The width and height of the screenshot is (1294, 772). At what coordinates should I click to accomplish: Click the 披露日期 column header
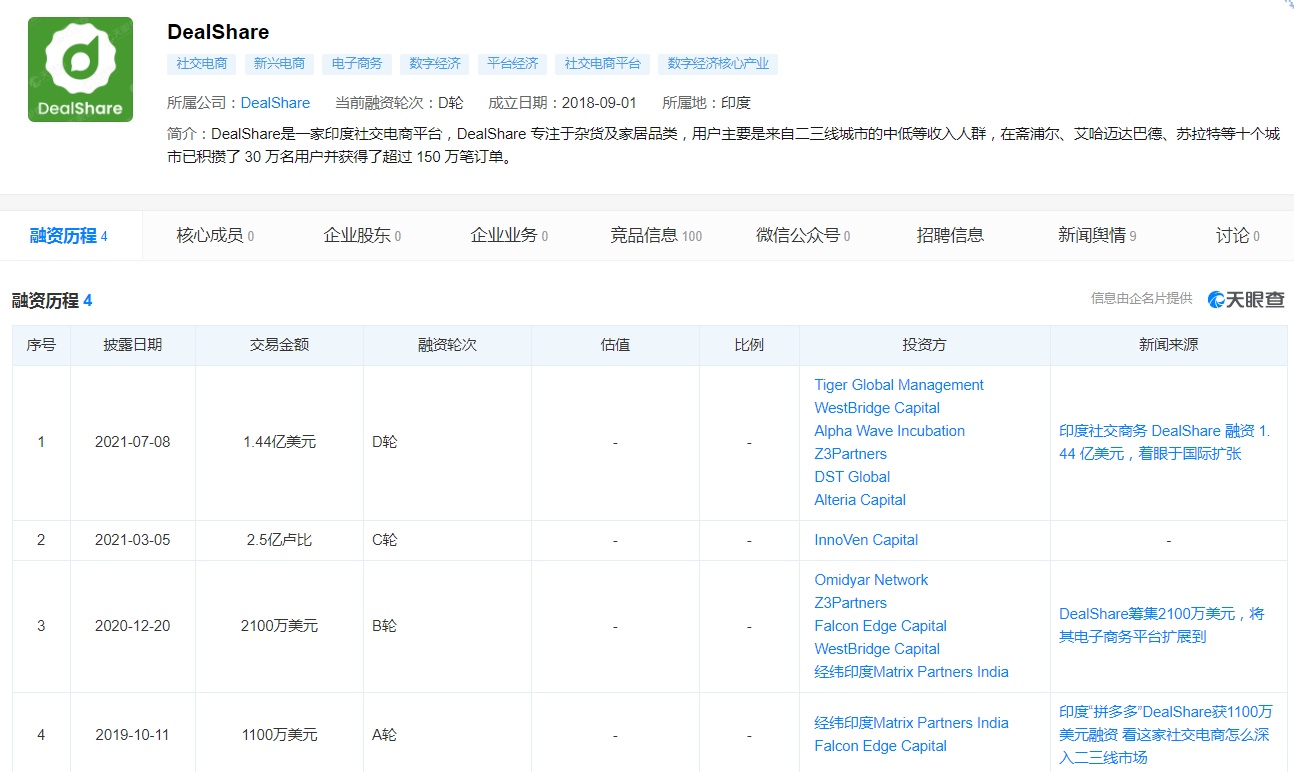click(132, 345)
